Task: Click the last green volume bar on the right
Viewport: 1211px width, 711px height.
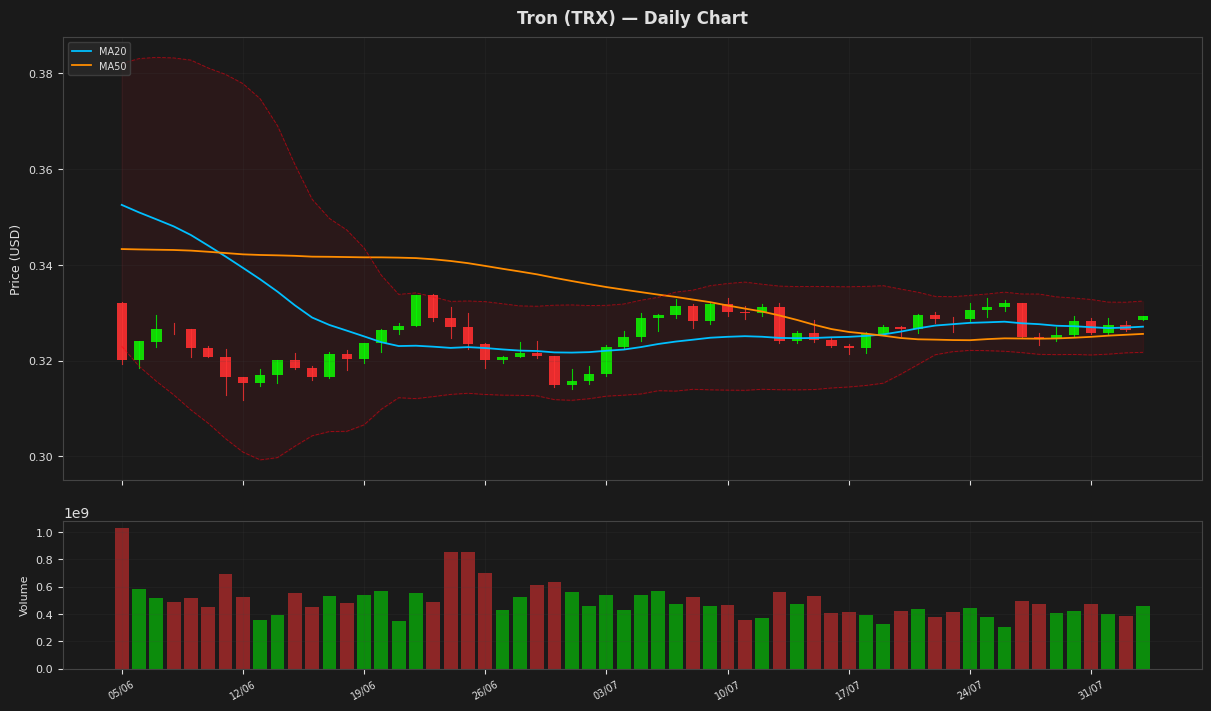Action: click(1143, 637)
